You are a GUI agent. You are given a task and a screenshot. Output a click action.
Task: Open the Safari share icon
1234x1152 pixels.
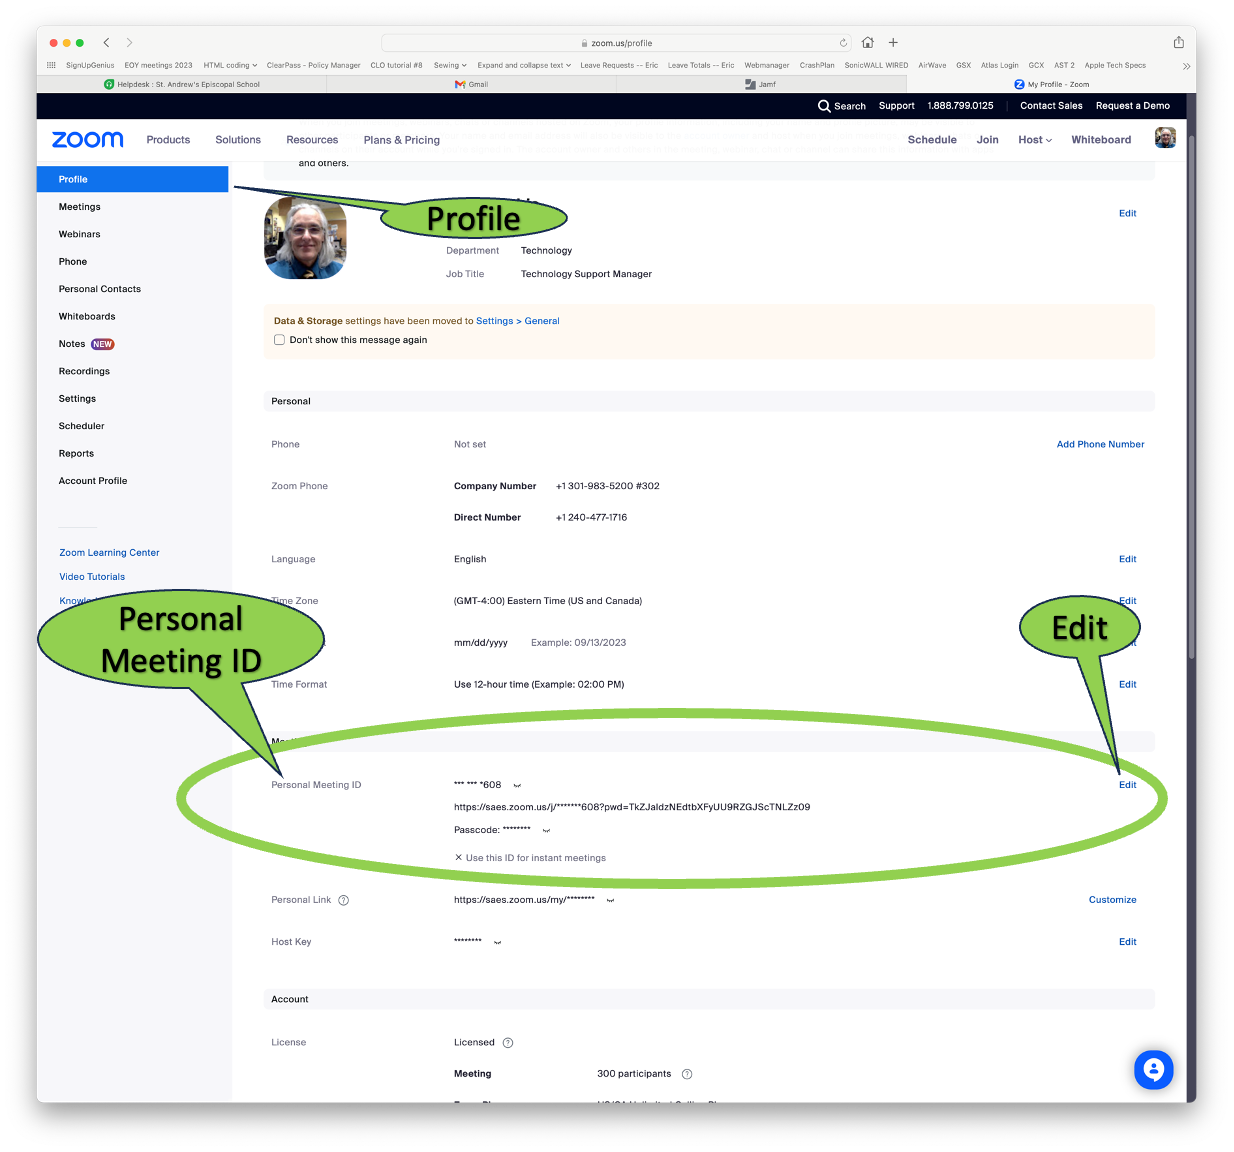[1178, 42]
